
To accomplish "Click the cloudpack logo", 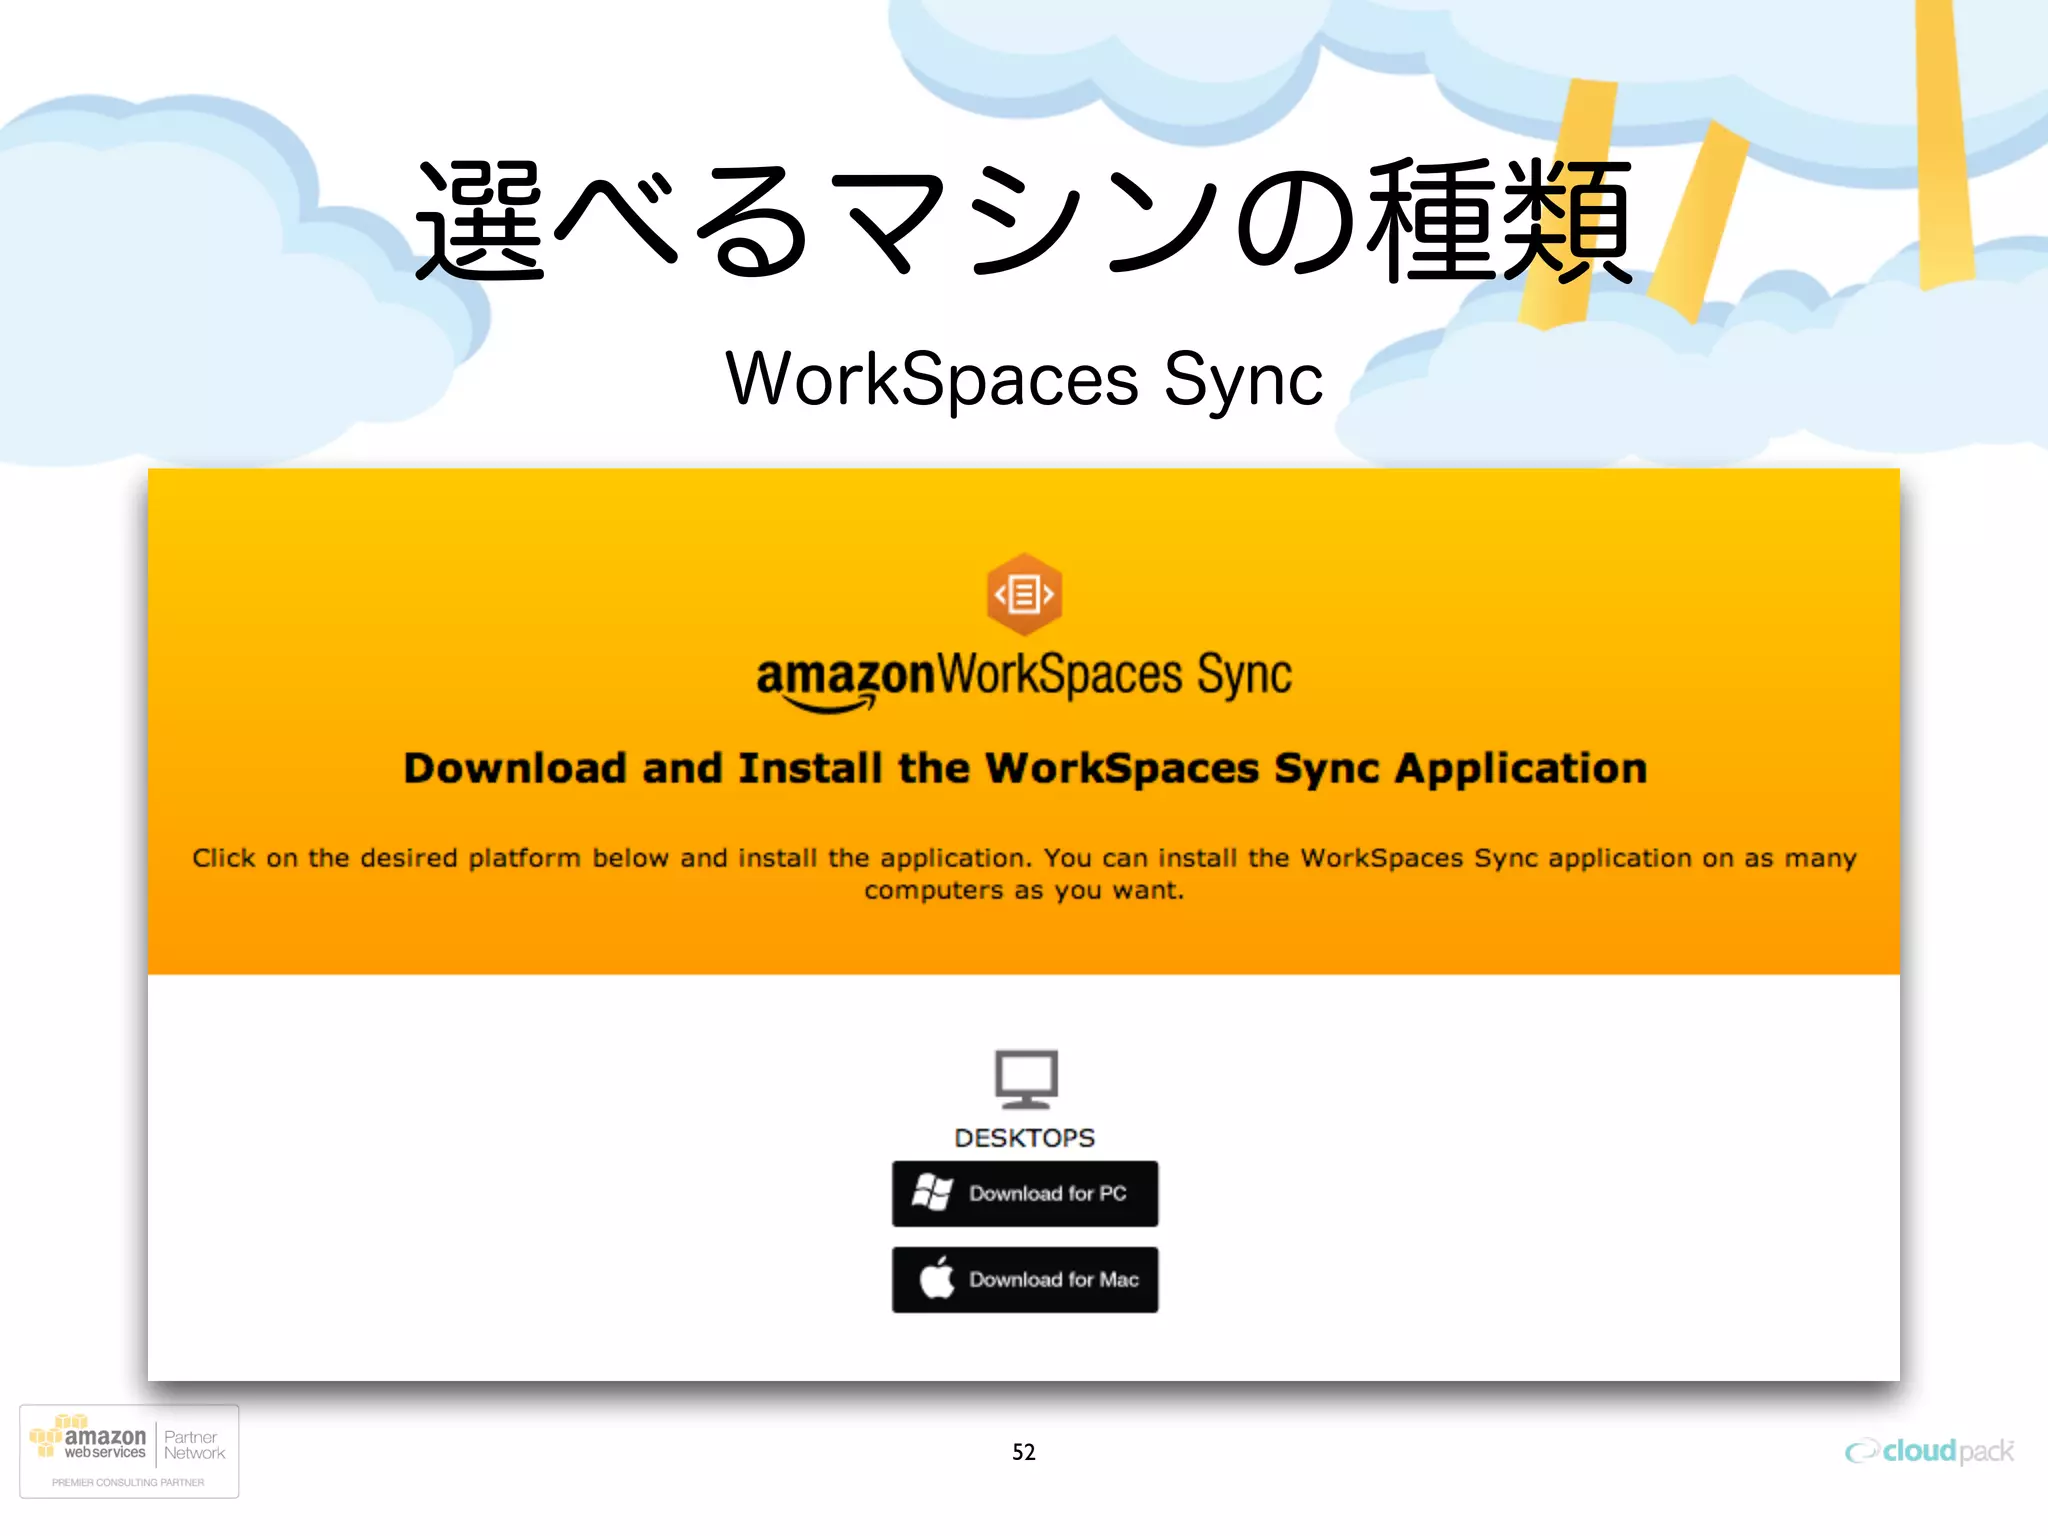I will 1929,1451.
